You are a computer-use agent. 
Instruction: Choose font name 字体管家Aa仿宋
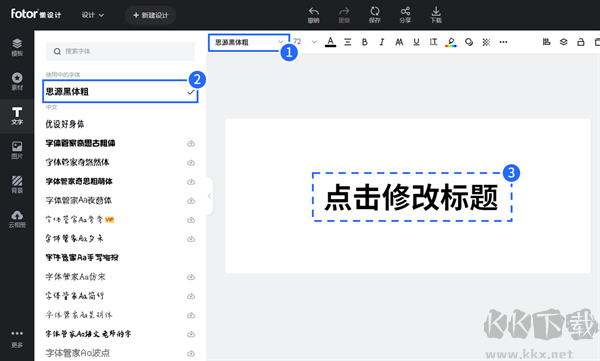click(75, 277)
